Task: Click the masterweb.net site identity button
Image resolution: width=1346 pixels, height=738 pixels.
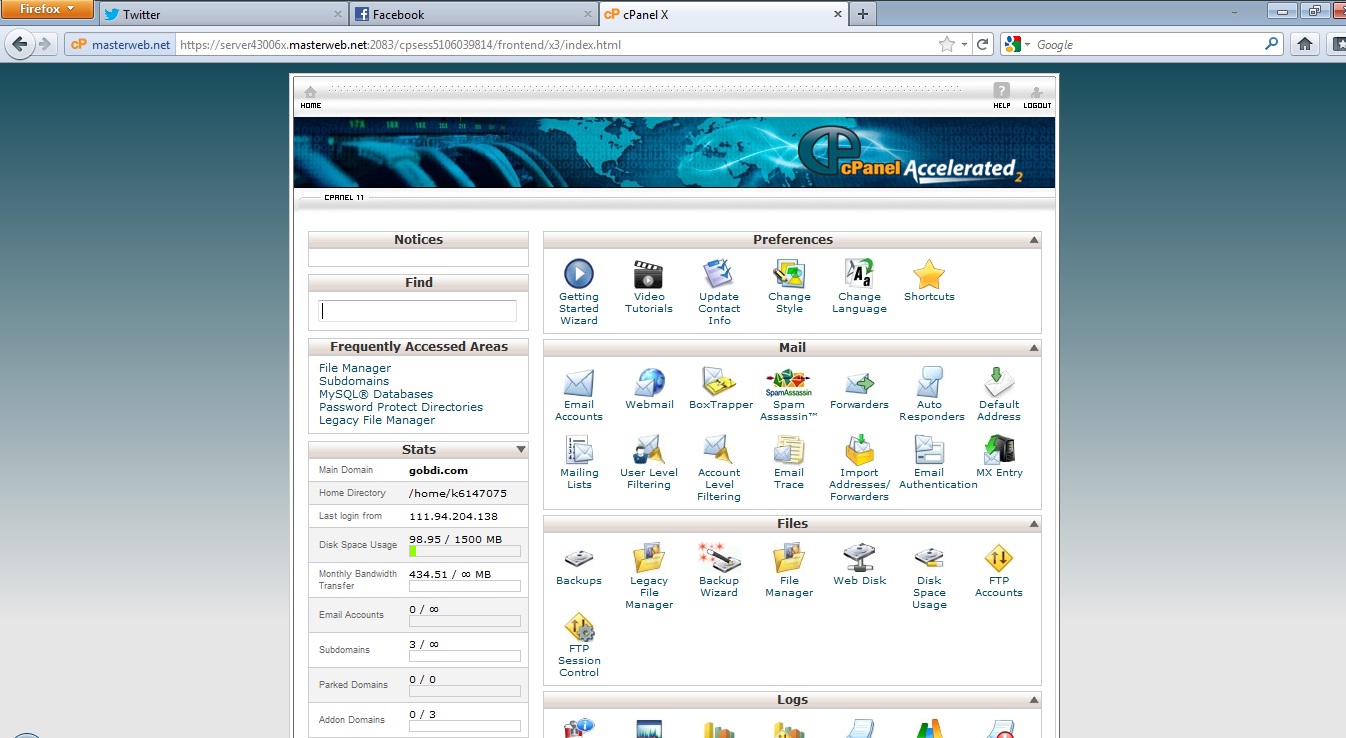Action: (x=120, y=45)
